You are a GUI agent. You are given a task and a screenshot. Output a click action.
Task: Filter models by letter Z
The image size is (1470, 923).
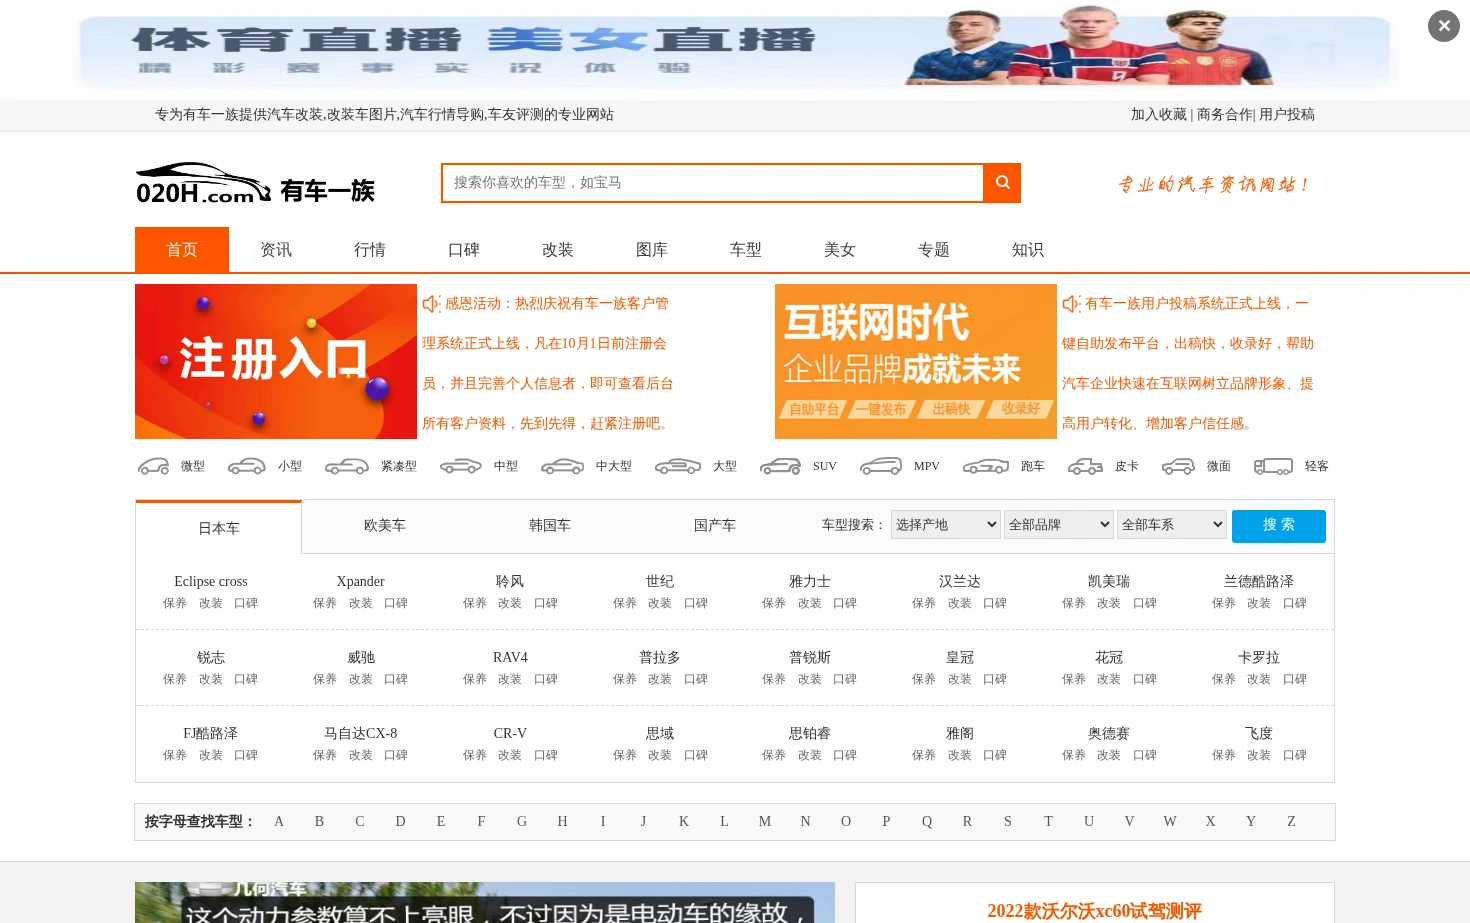click(x=1291, y=821)
